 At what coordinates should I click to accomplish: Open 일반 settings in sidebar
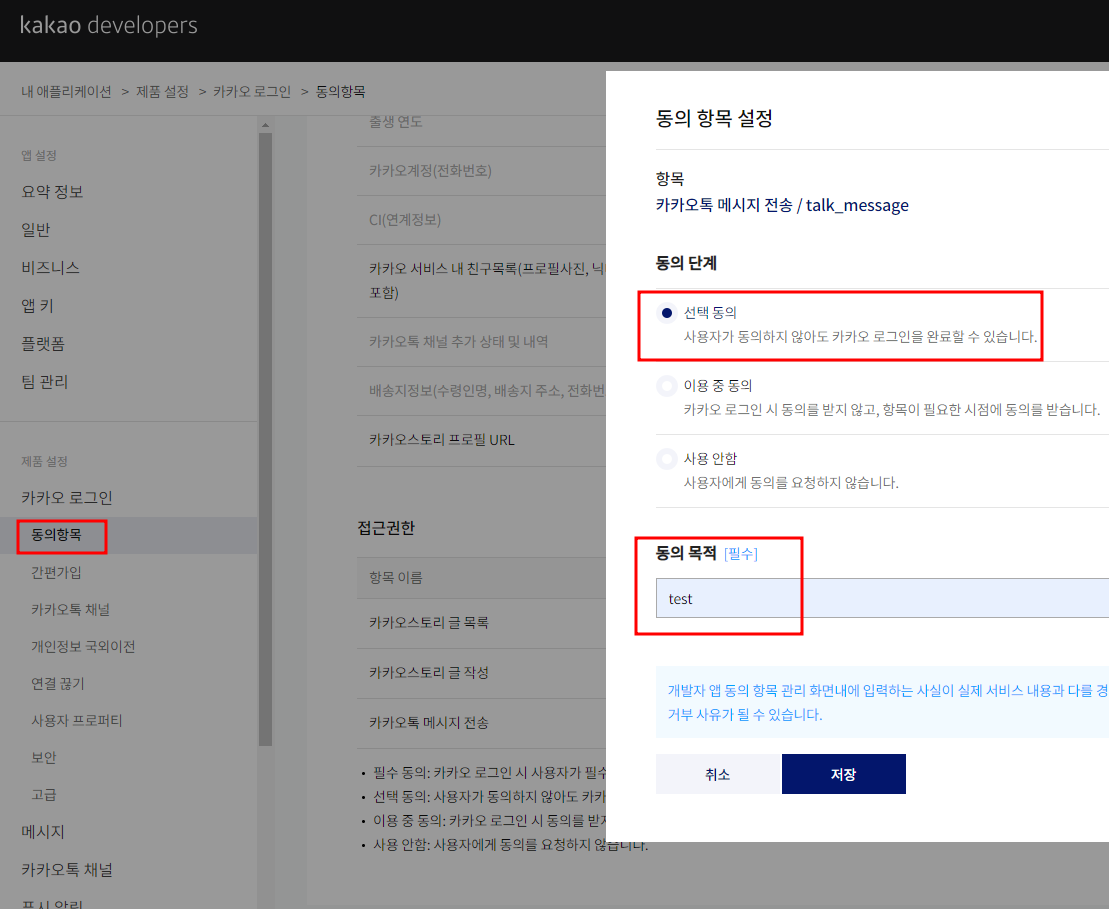coord(35,230)
